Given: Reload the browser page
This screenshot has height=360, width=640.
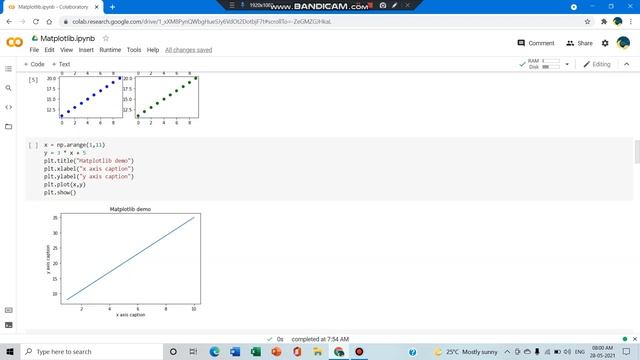Looking at the screenshot, I should coord(36,22).
